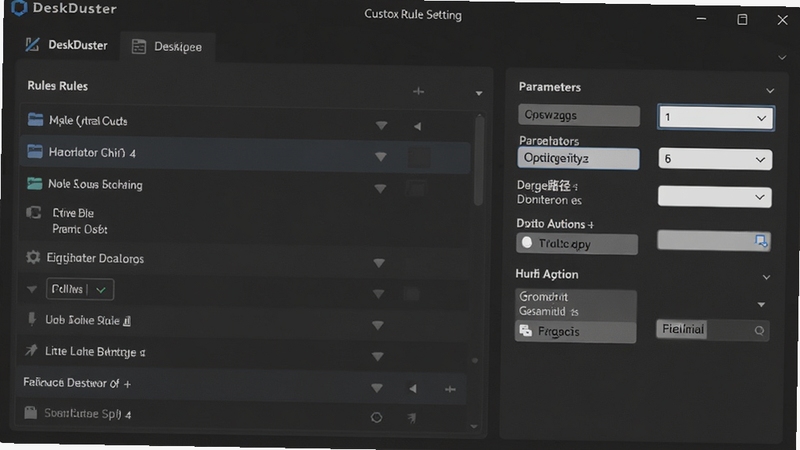Toggle the circle icon in Soastlurtae Spl row
Screen dimensions: 800x450
pos(376,418)
